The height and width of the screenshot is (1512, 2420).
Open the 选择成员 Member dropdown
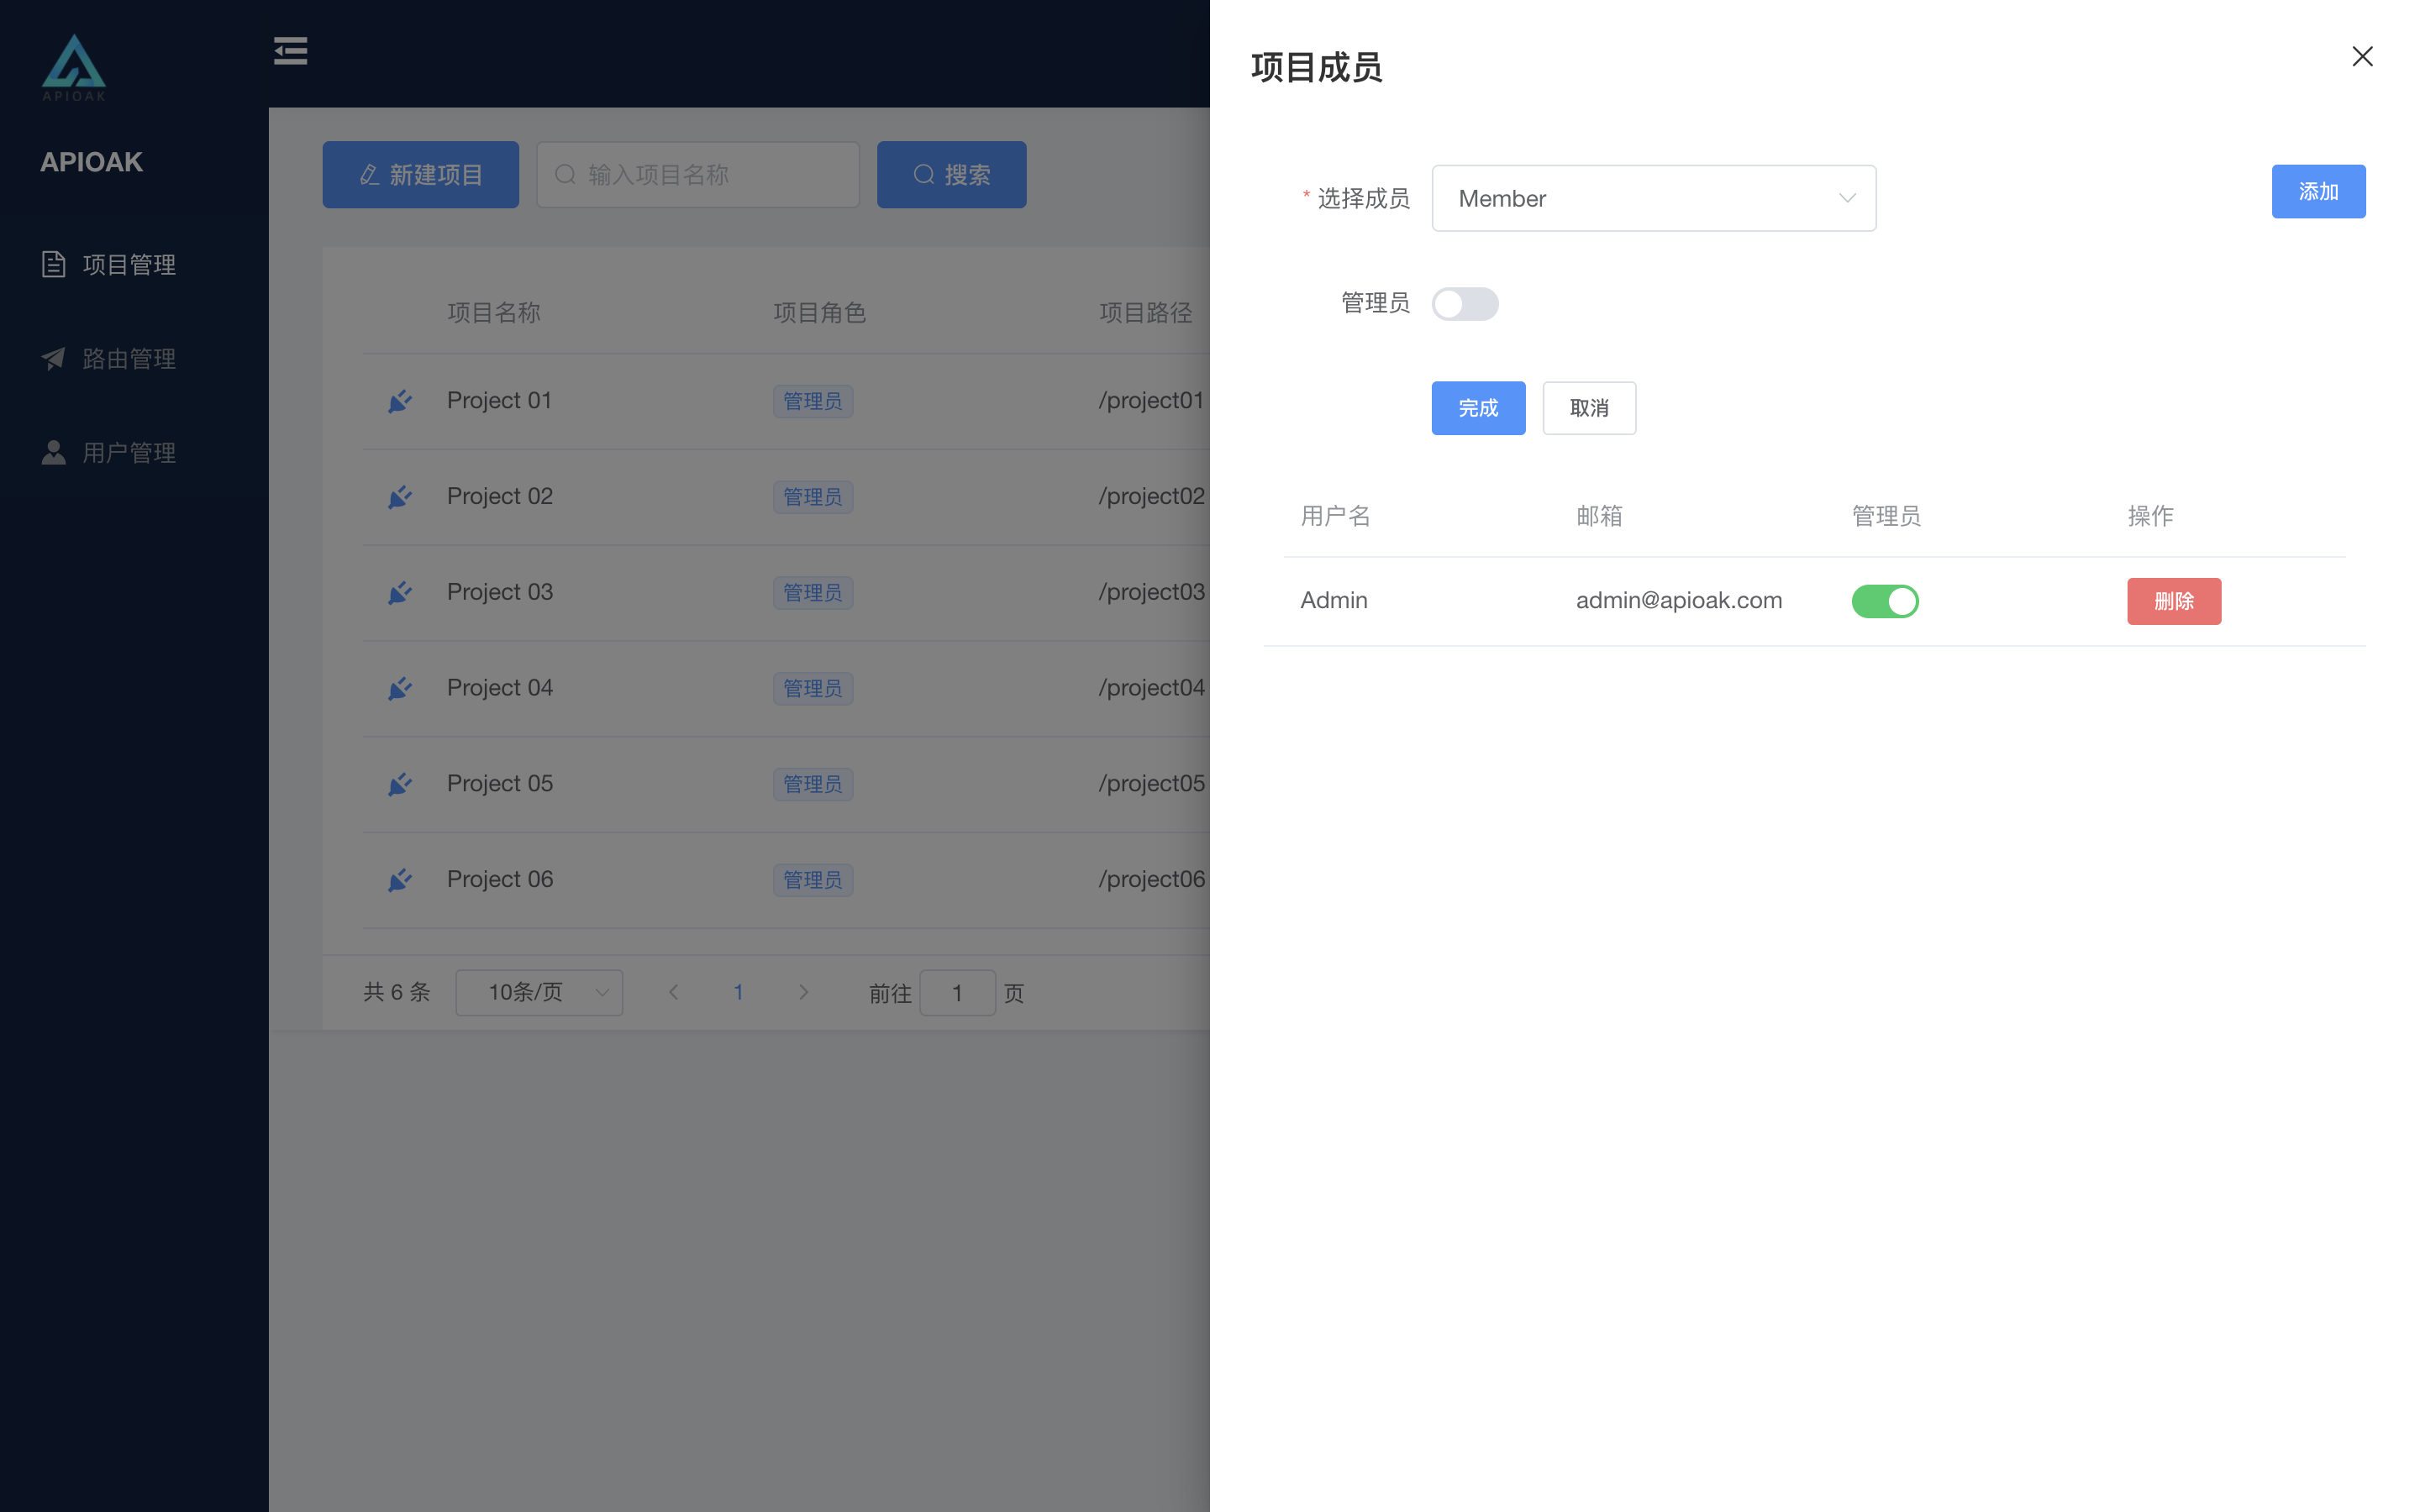pos(1654,198)
